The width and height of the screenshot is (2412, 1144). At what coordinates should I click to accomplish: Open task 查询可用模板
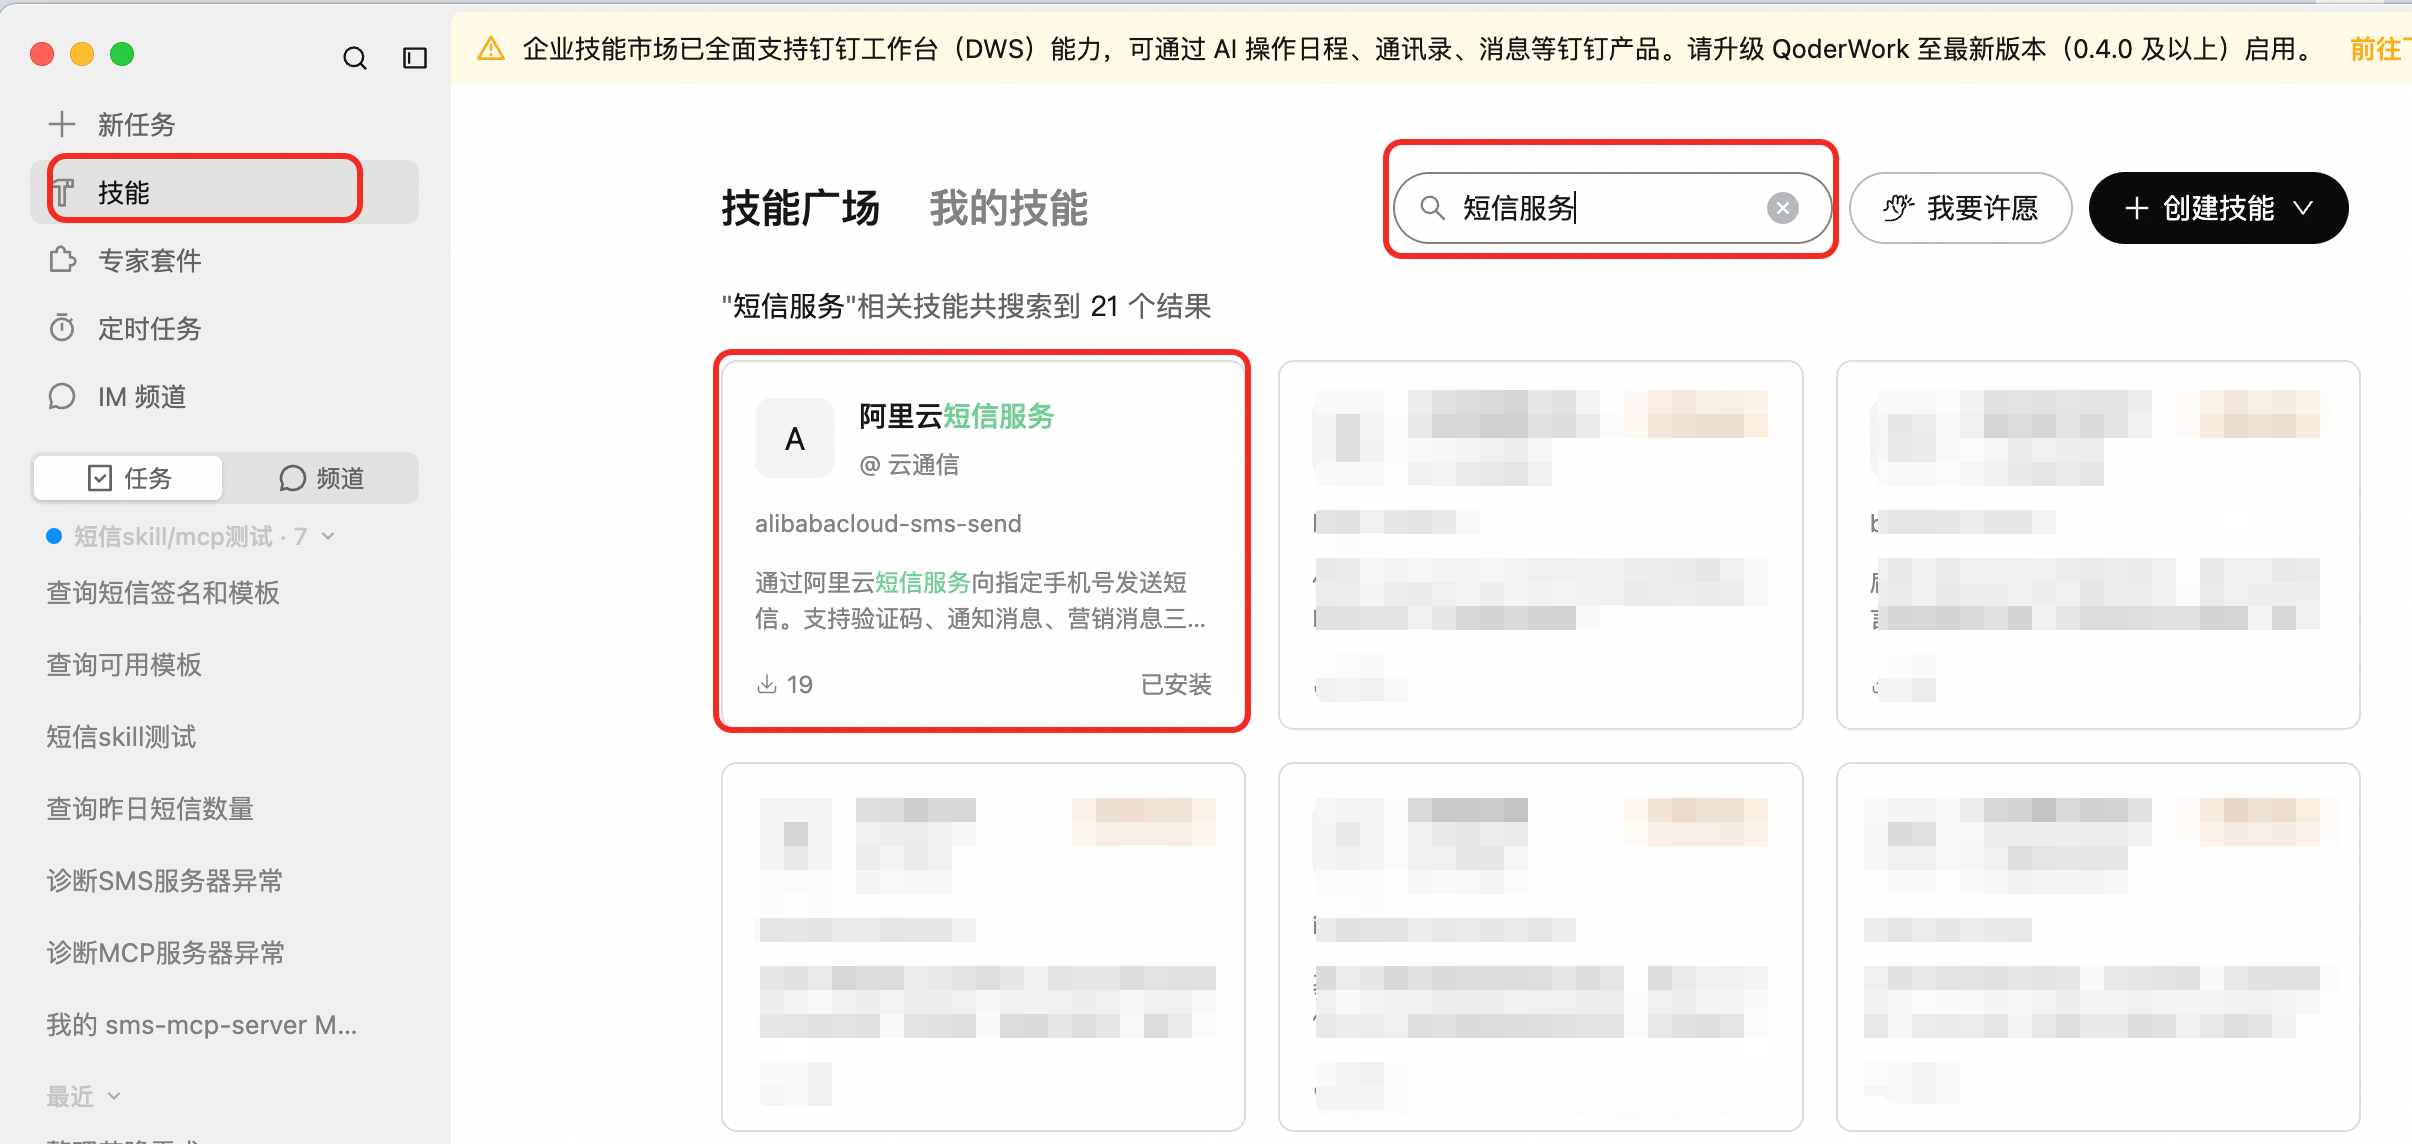(124, 664)
